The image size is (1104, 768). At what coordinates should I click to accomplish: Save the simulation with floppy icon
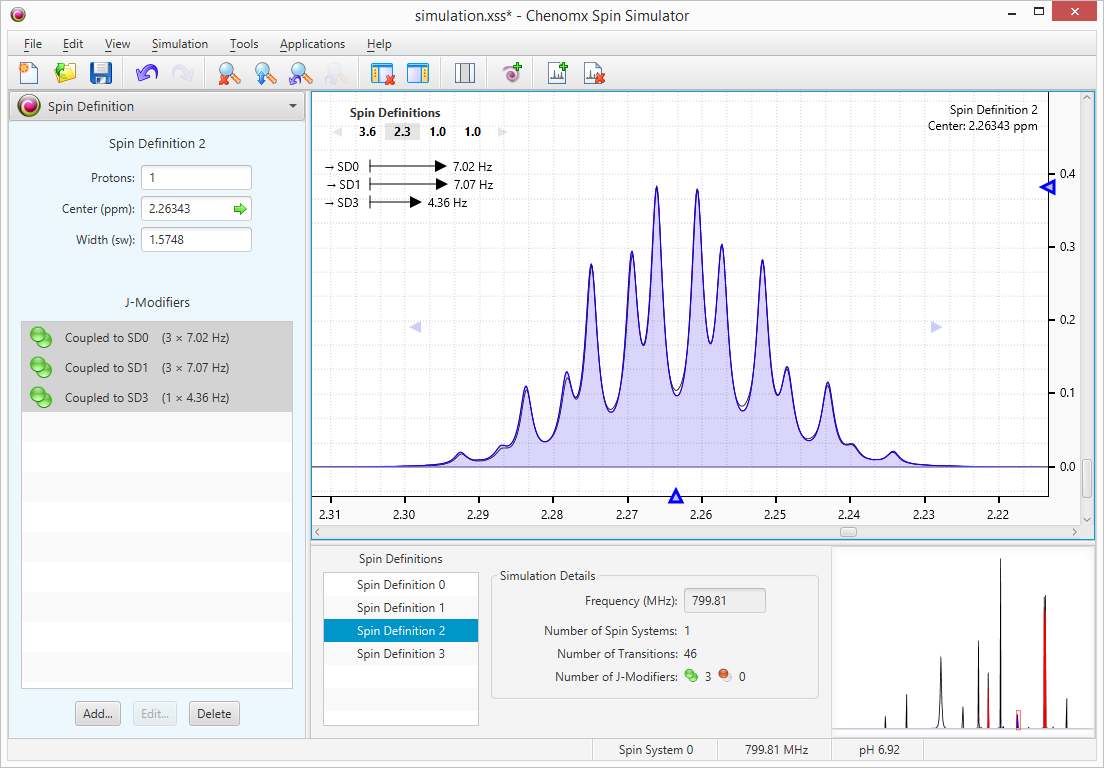101,73
